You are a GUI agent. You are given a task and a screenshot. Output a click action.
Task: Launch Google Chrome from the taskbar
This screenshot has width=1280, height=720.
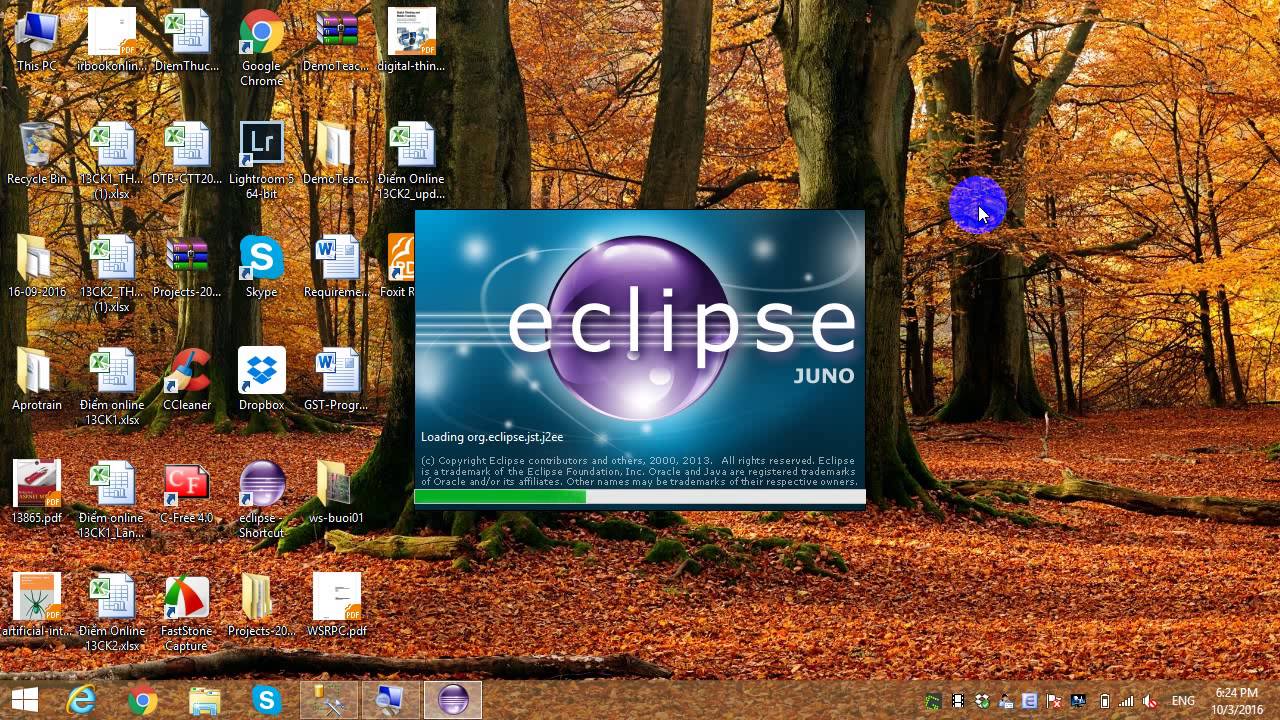click(142, 700)
